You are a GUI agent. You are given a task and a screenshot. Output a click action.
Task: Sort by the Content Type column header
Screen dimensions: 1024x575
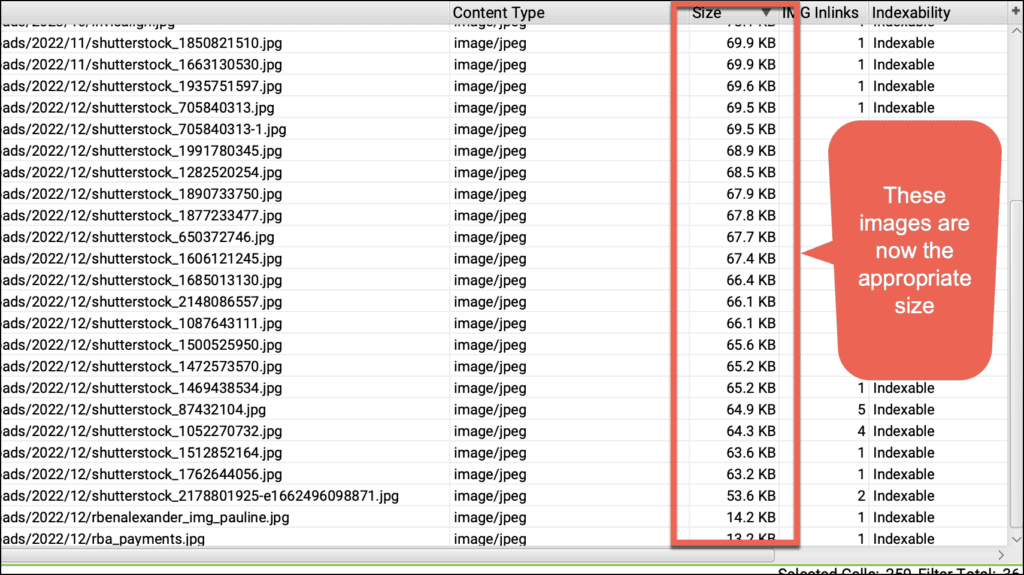498,13
